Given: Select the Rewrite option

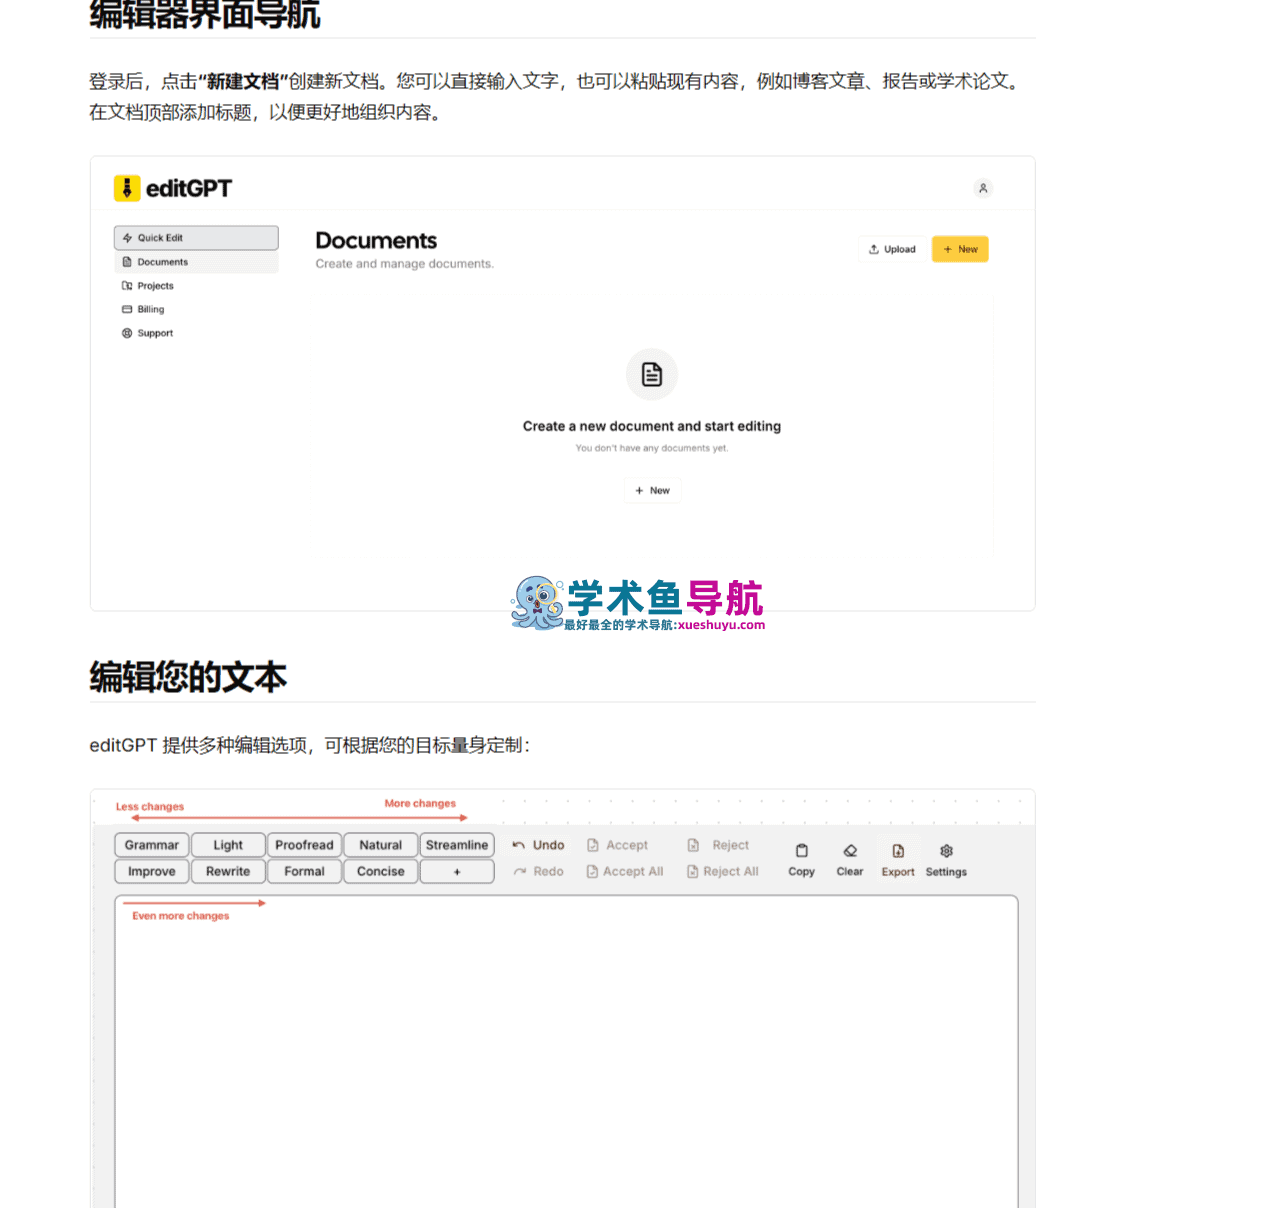Looking at the screenshot, I should pyautogui.click(x=228, y=872).
